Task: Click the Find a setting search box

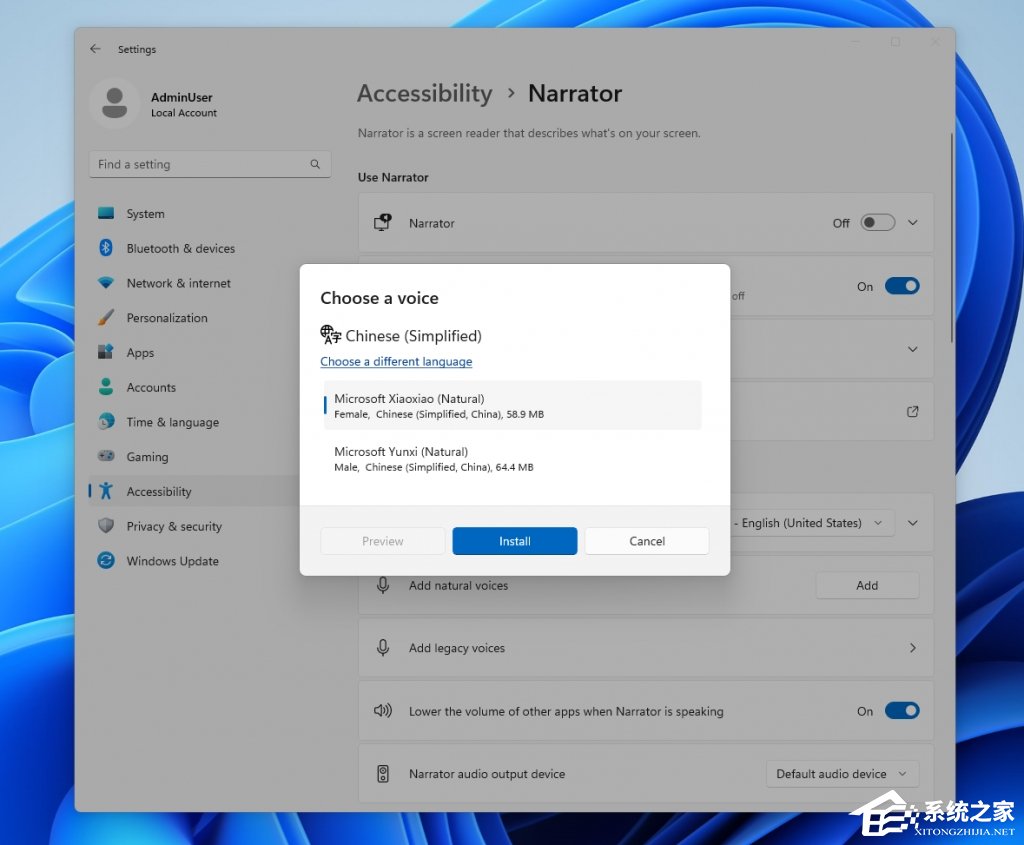Action: pos(200,164)
